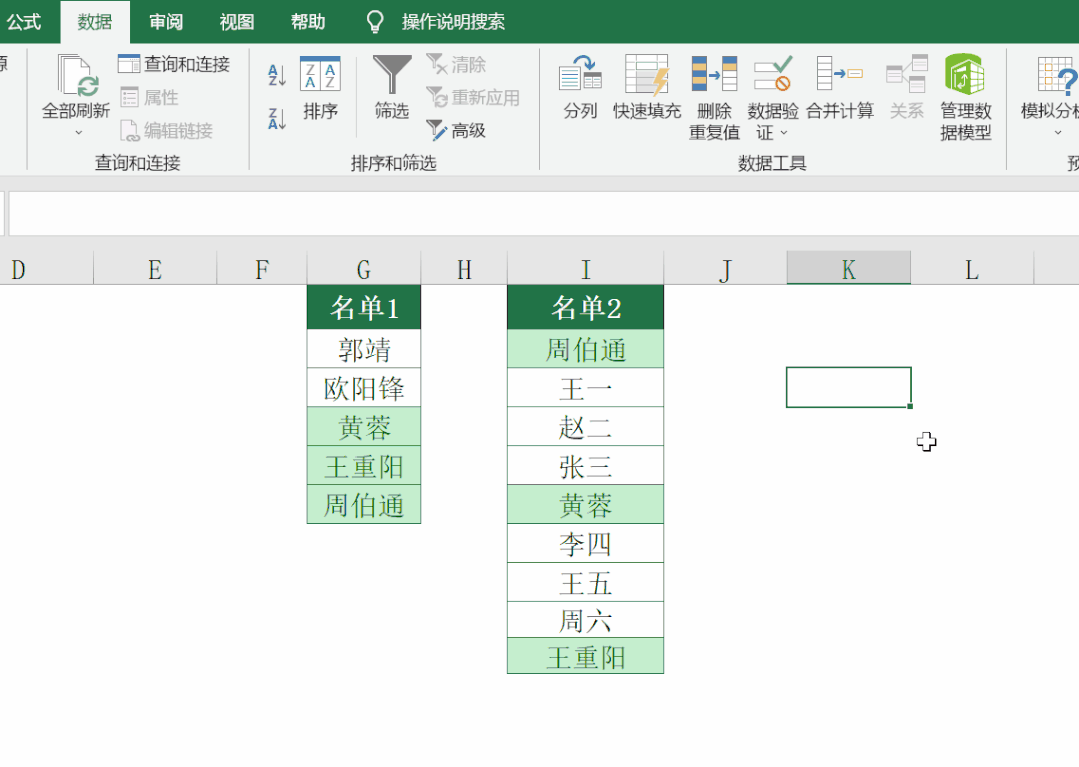Image resolution: width=1079 pixels, height=767 pixels.
Task: Click Remove Duplicates (删除重复值)
Action: pos(714,98)
